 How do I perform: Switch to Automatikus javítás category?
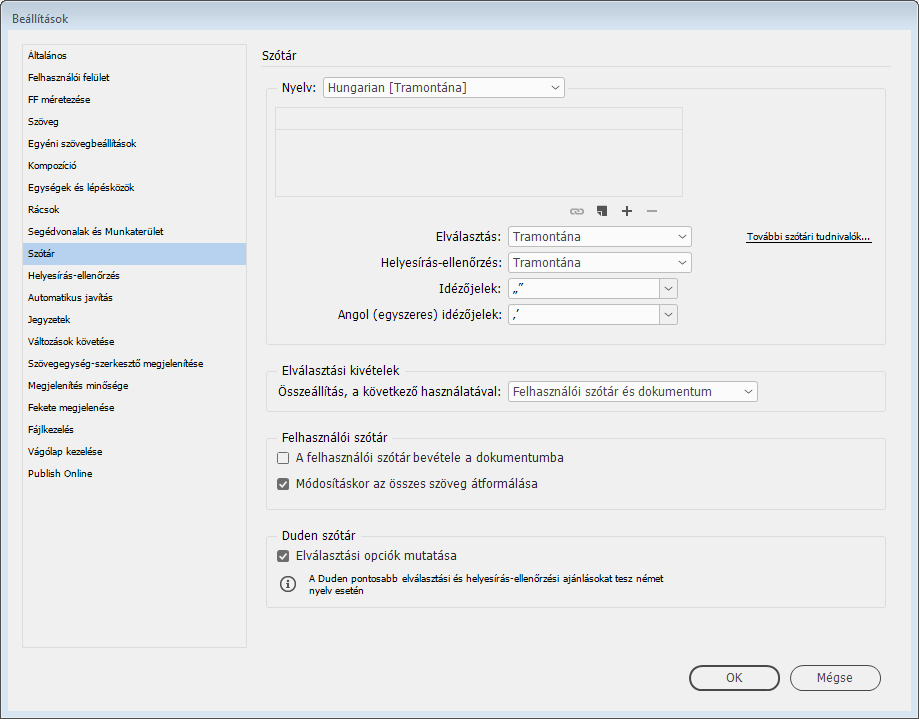tap(71, 298)
